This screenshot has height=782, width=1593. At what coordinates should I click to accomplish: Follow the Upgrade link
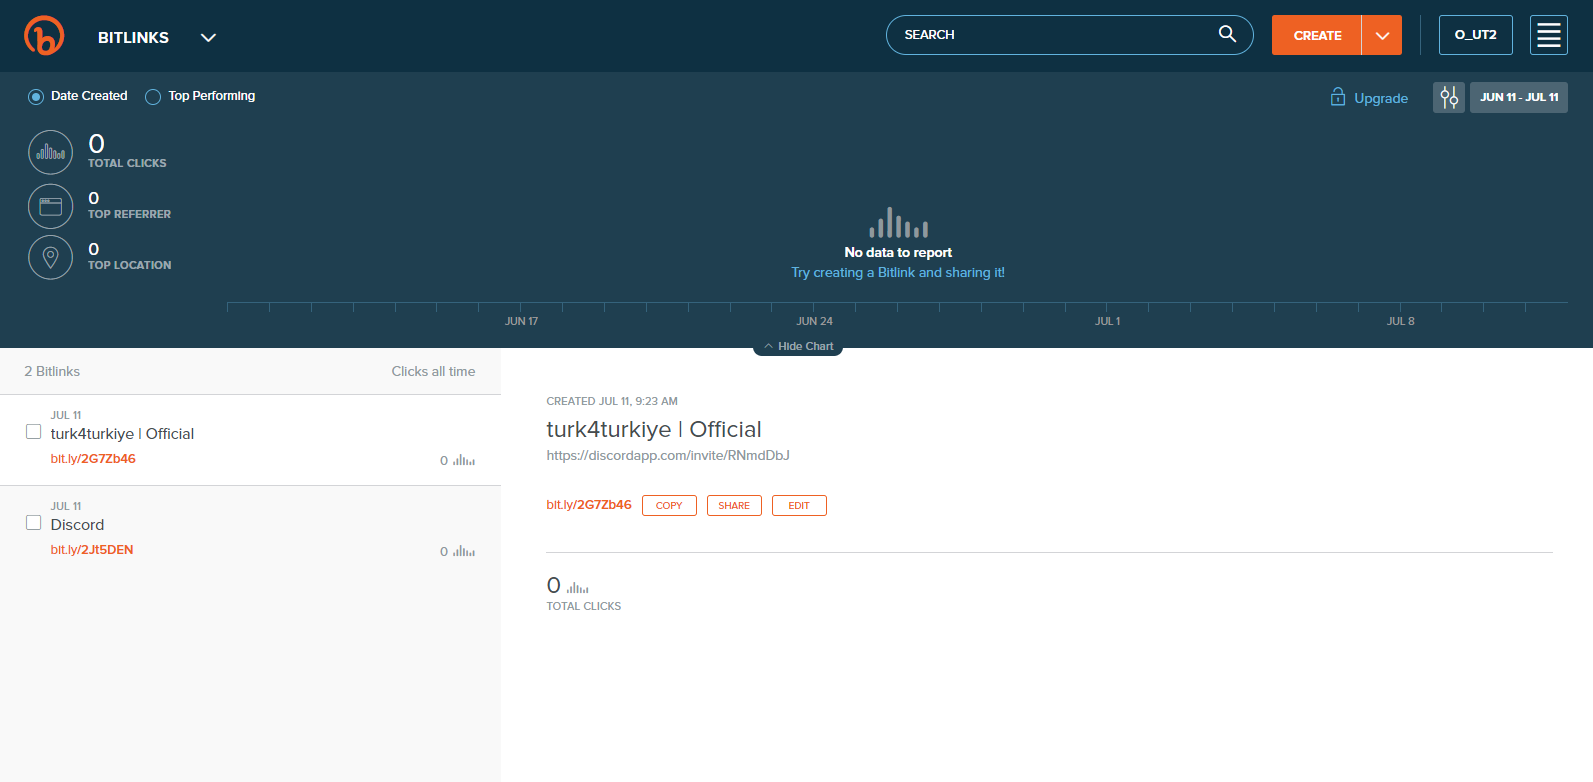tap(1381, 98)
